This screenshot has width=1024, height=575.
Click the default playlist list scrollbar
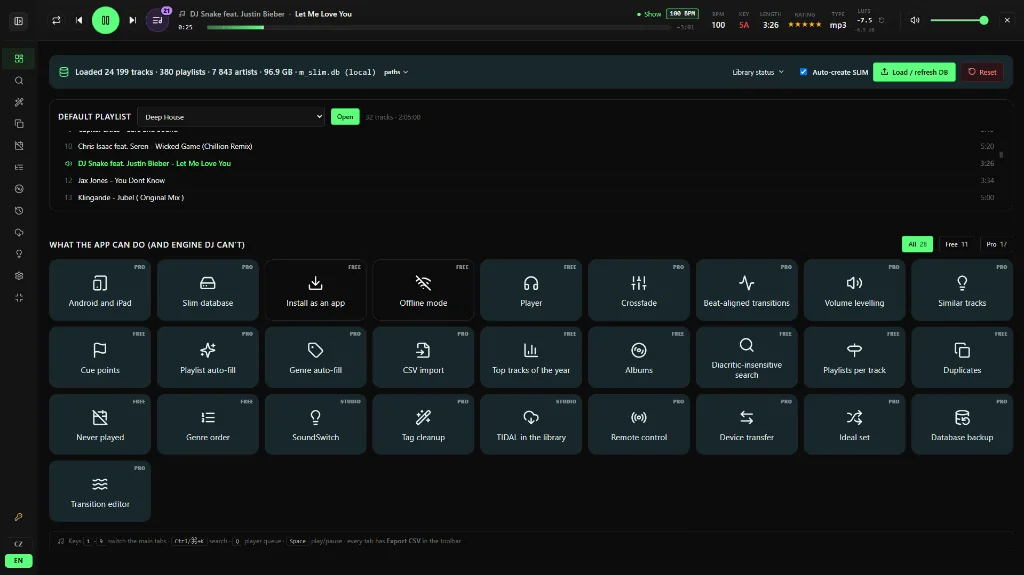click(x=1001, y=155)
